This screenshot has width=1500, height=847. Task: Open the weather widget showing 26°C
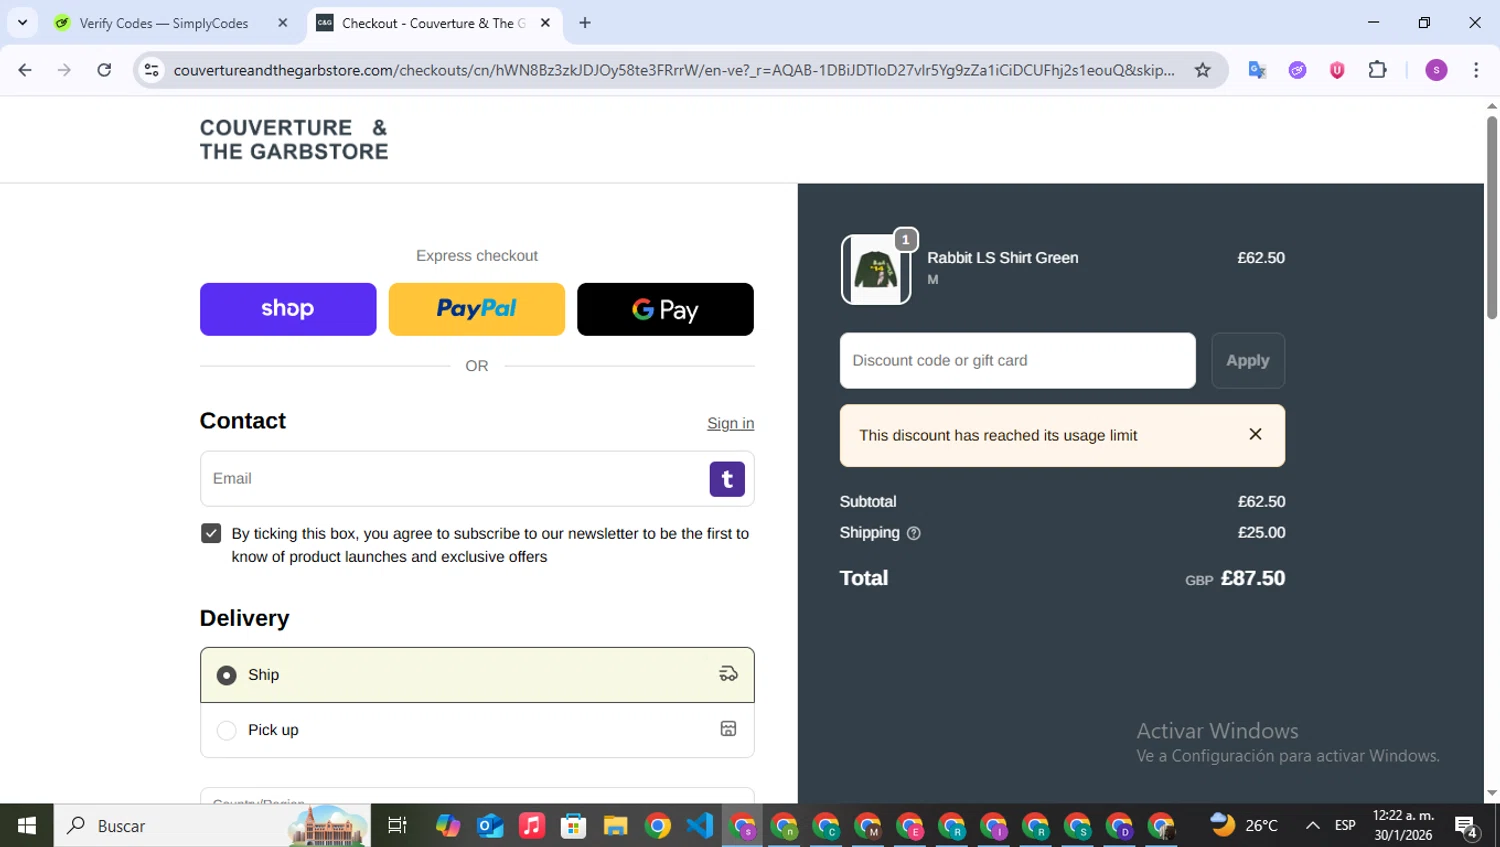click(x=1245, y=826)
